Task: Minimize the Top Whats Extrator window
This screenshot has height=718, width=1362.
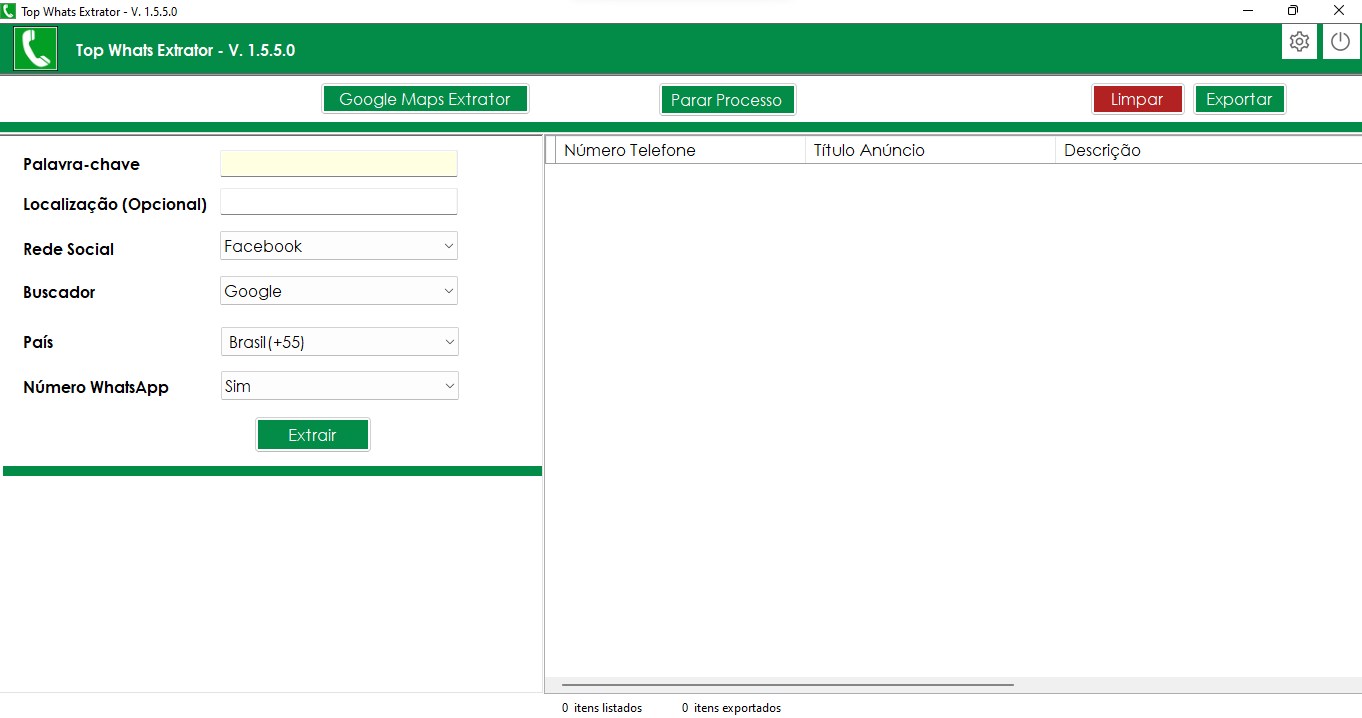Action: [x=1248, y=10]
